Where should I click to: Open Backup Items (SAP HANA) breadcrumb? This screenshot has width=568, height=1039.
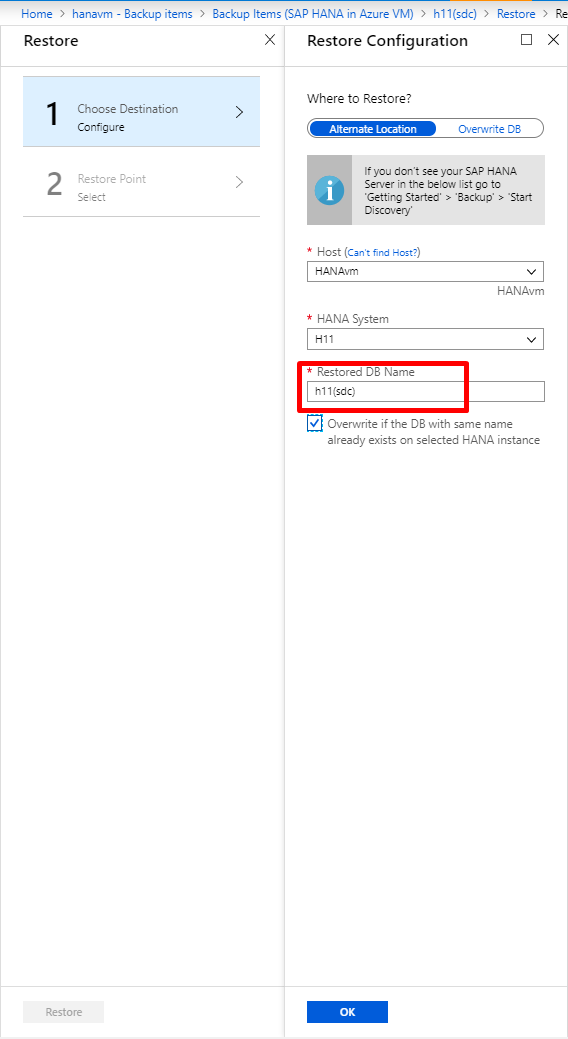coord(313,14)
